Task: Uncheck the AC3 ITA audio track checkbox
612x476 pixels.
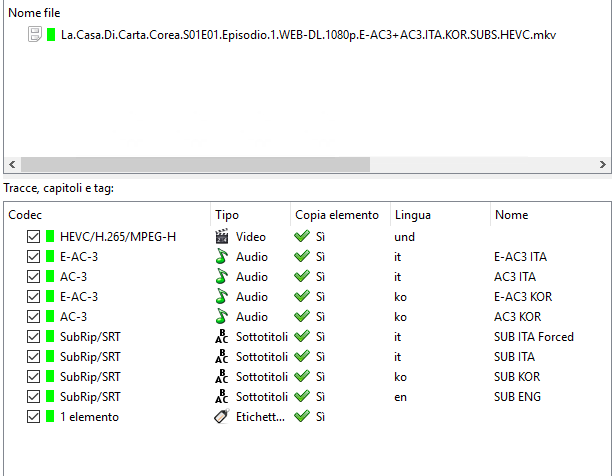Action: pos(34,276)
